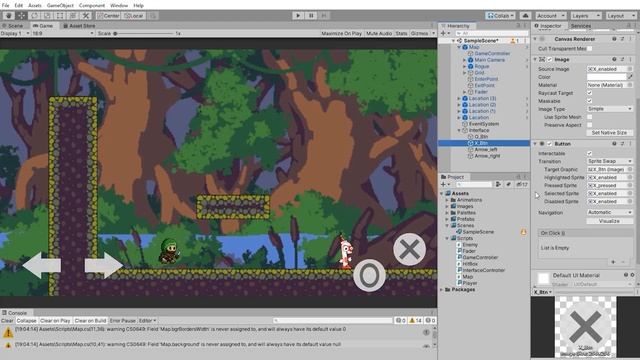Toggle the Button component enabled checkbox
The image size is (640, 360).
pyautogui.click(x=550, y=144)
